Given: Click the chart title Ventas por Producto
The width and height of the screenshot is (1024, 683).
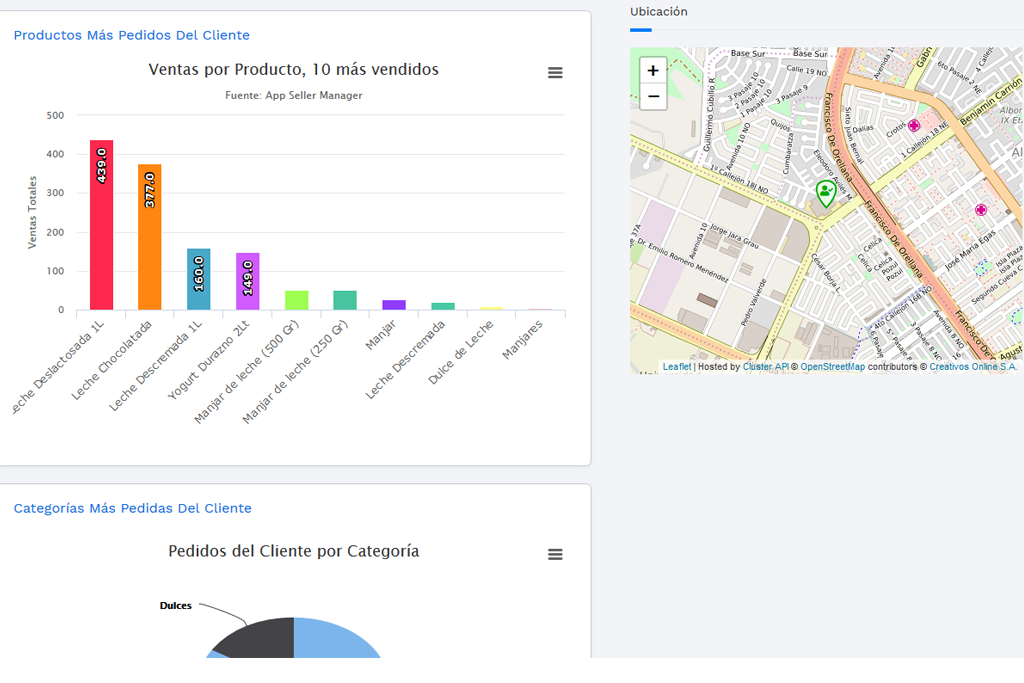Looking at the screenshot, I should pyautogui.click(x=293, y=69).
